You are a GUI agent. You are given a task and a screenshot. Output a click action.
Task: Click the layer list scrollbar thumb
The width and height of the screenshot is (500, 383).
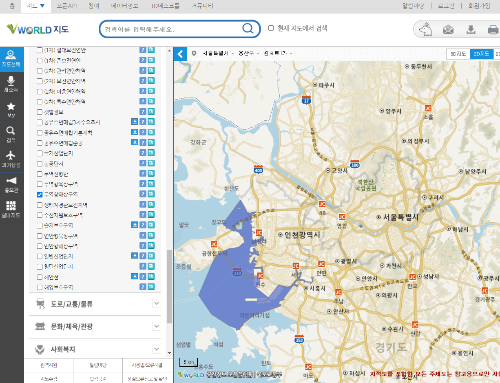(x=169, y=287)
